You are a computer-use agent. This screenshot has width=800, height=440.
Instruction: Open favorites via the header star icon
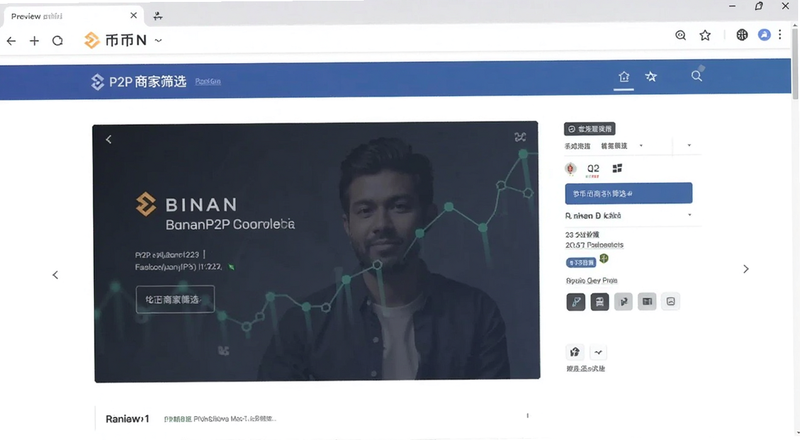[651, 77]
